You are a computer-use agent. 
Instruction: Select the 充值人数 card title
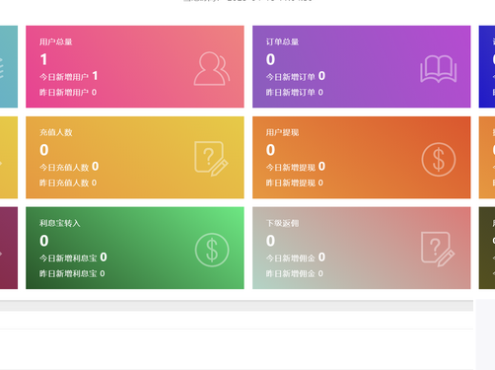[x=56, y=132]
